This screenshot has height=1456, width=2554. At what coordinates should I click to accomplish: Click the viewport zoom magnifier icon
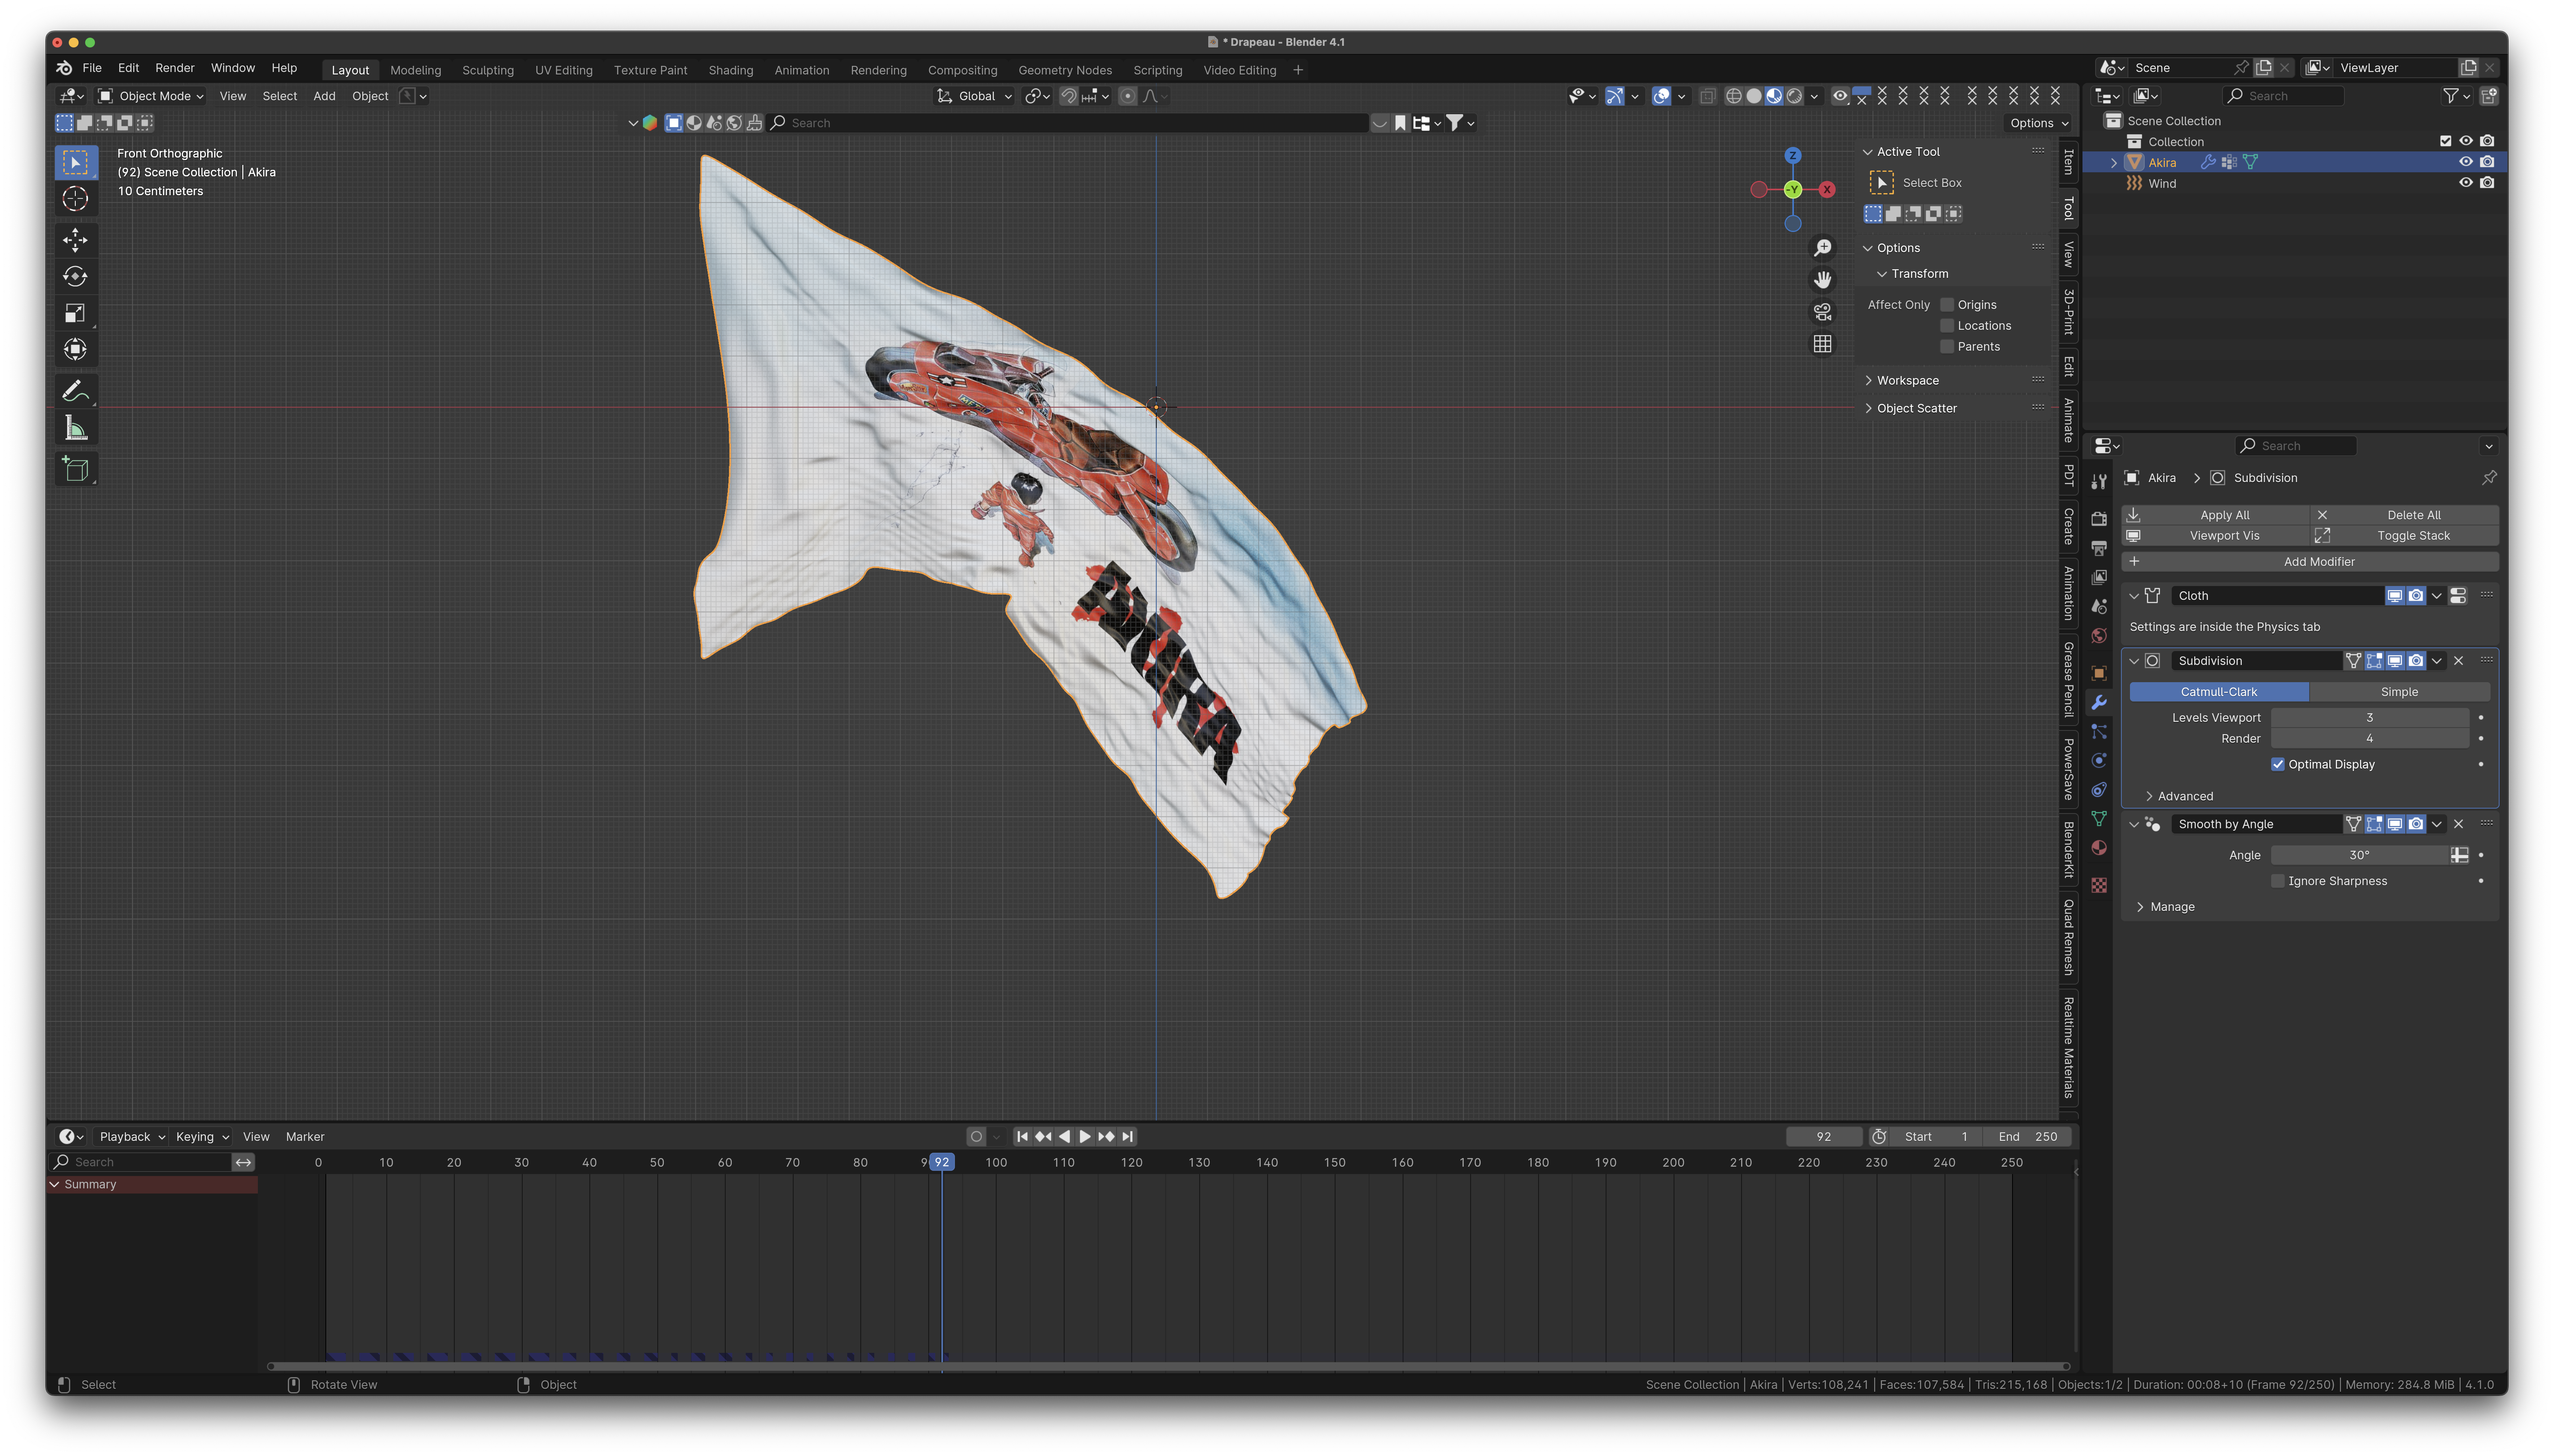[1823, 247]
